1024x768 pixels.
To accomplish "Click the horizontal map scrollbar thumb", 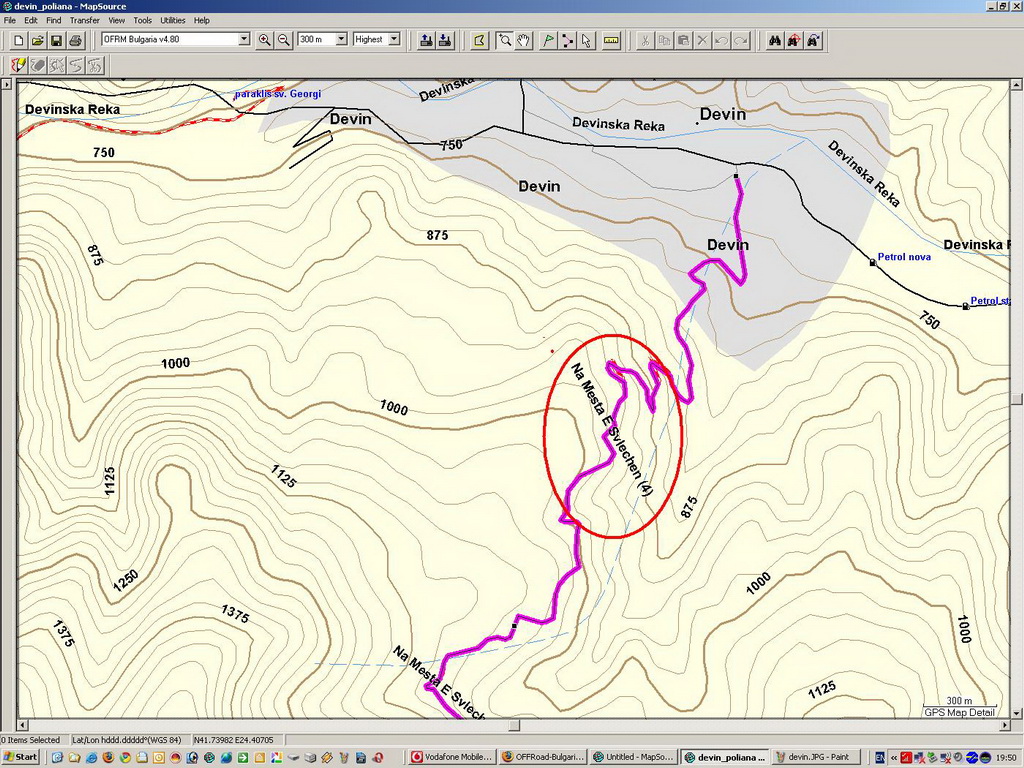I will 514,726.
